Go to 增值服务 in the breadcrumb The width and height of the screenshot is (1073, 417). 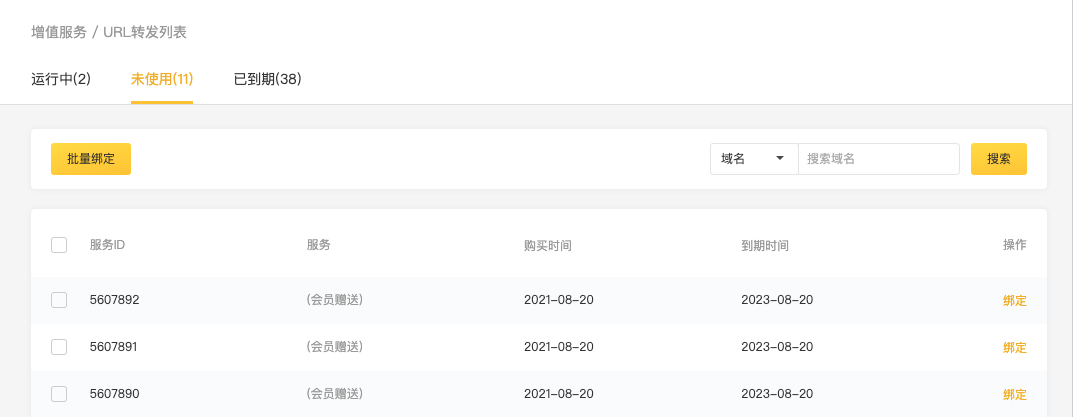(x=59, y=32)
